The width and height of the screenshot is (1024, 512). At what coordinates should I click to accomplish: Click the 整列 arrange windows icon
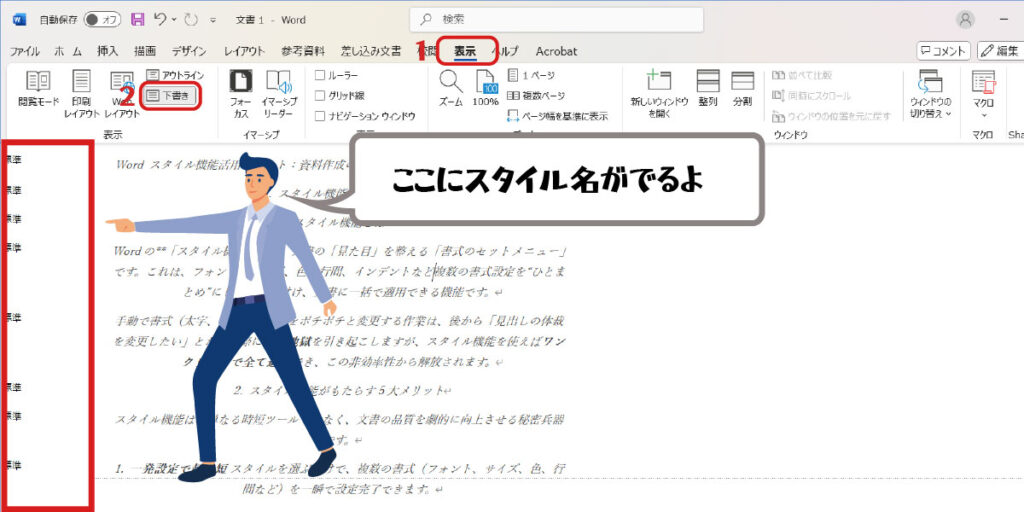(708, 89)
